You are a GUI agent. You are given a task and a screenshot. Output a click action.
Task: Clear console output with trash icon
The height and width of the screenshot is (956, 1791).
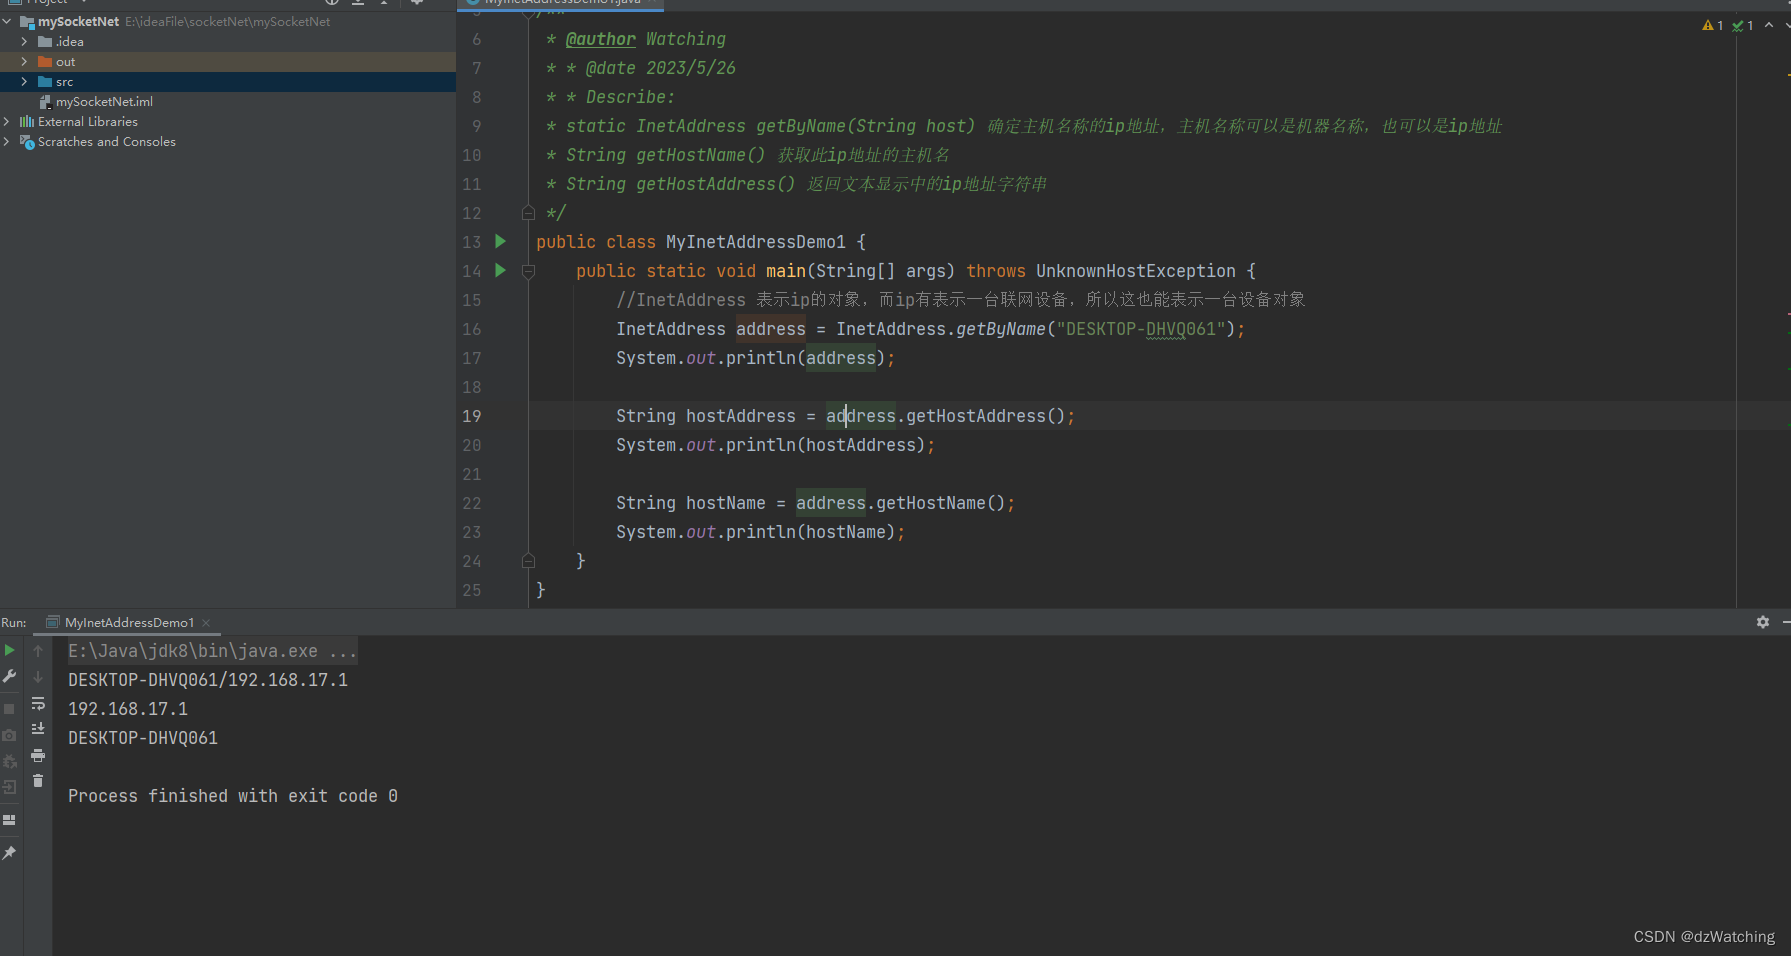point(38,781)
